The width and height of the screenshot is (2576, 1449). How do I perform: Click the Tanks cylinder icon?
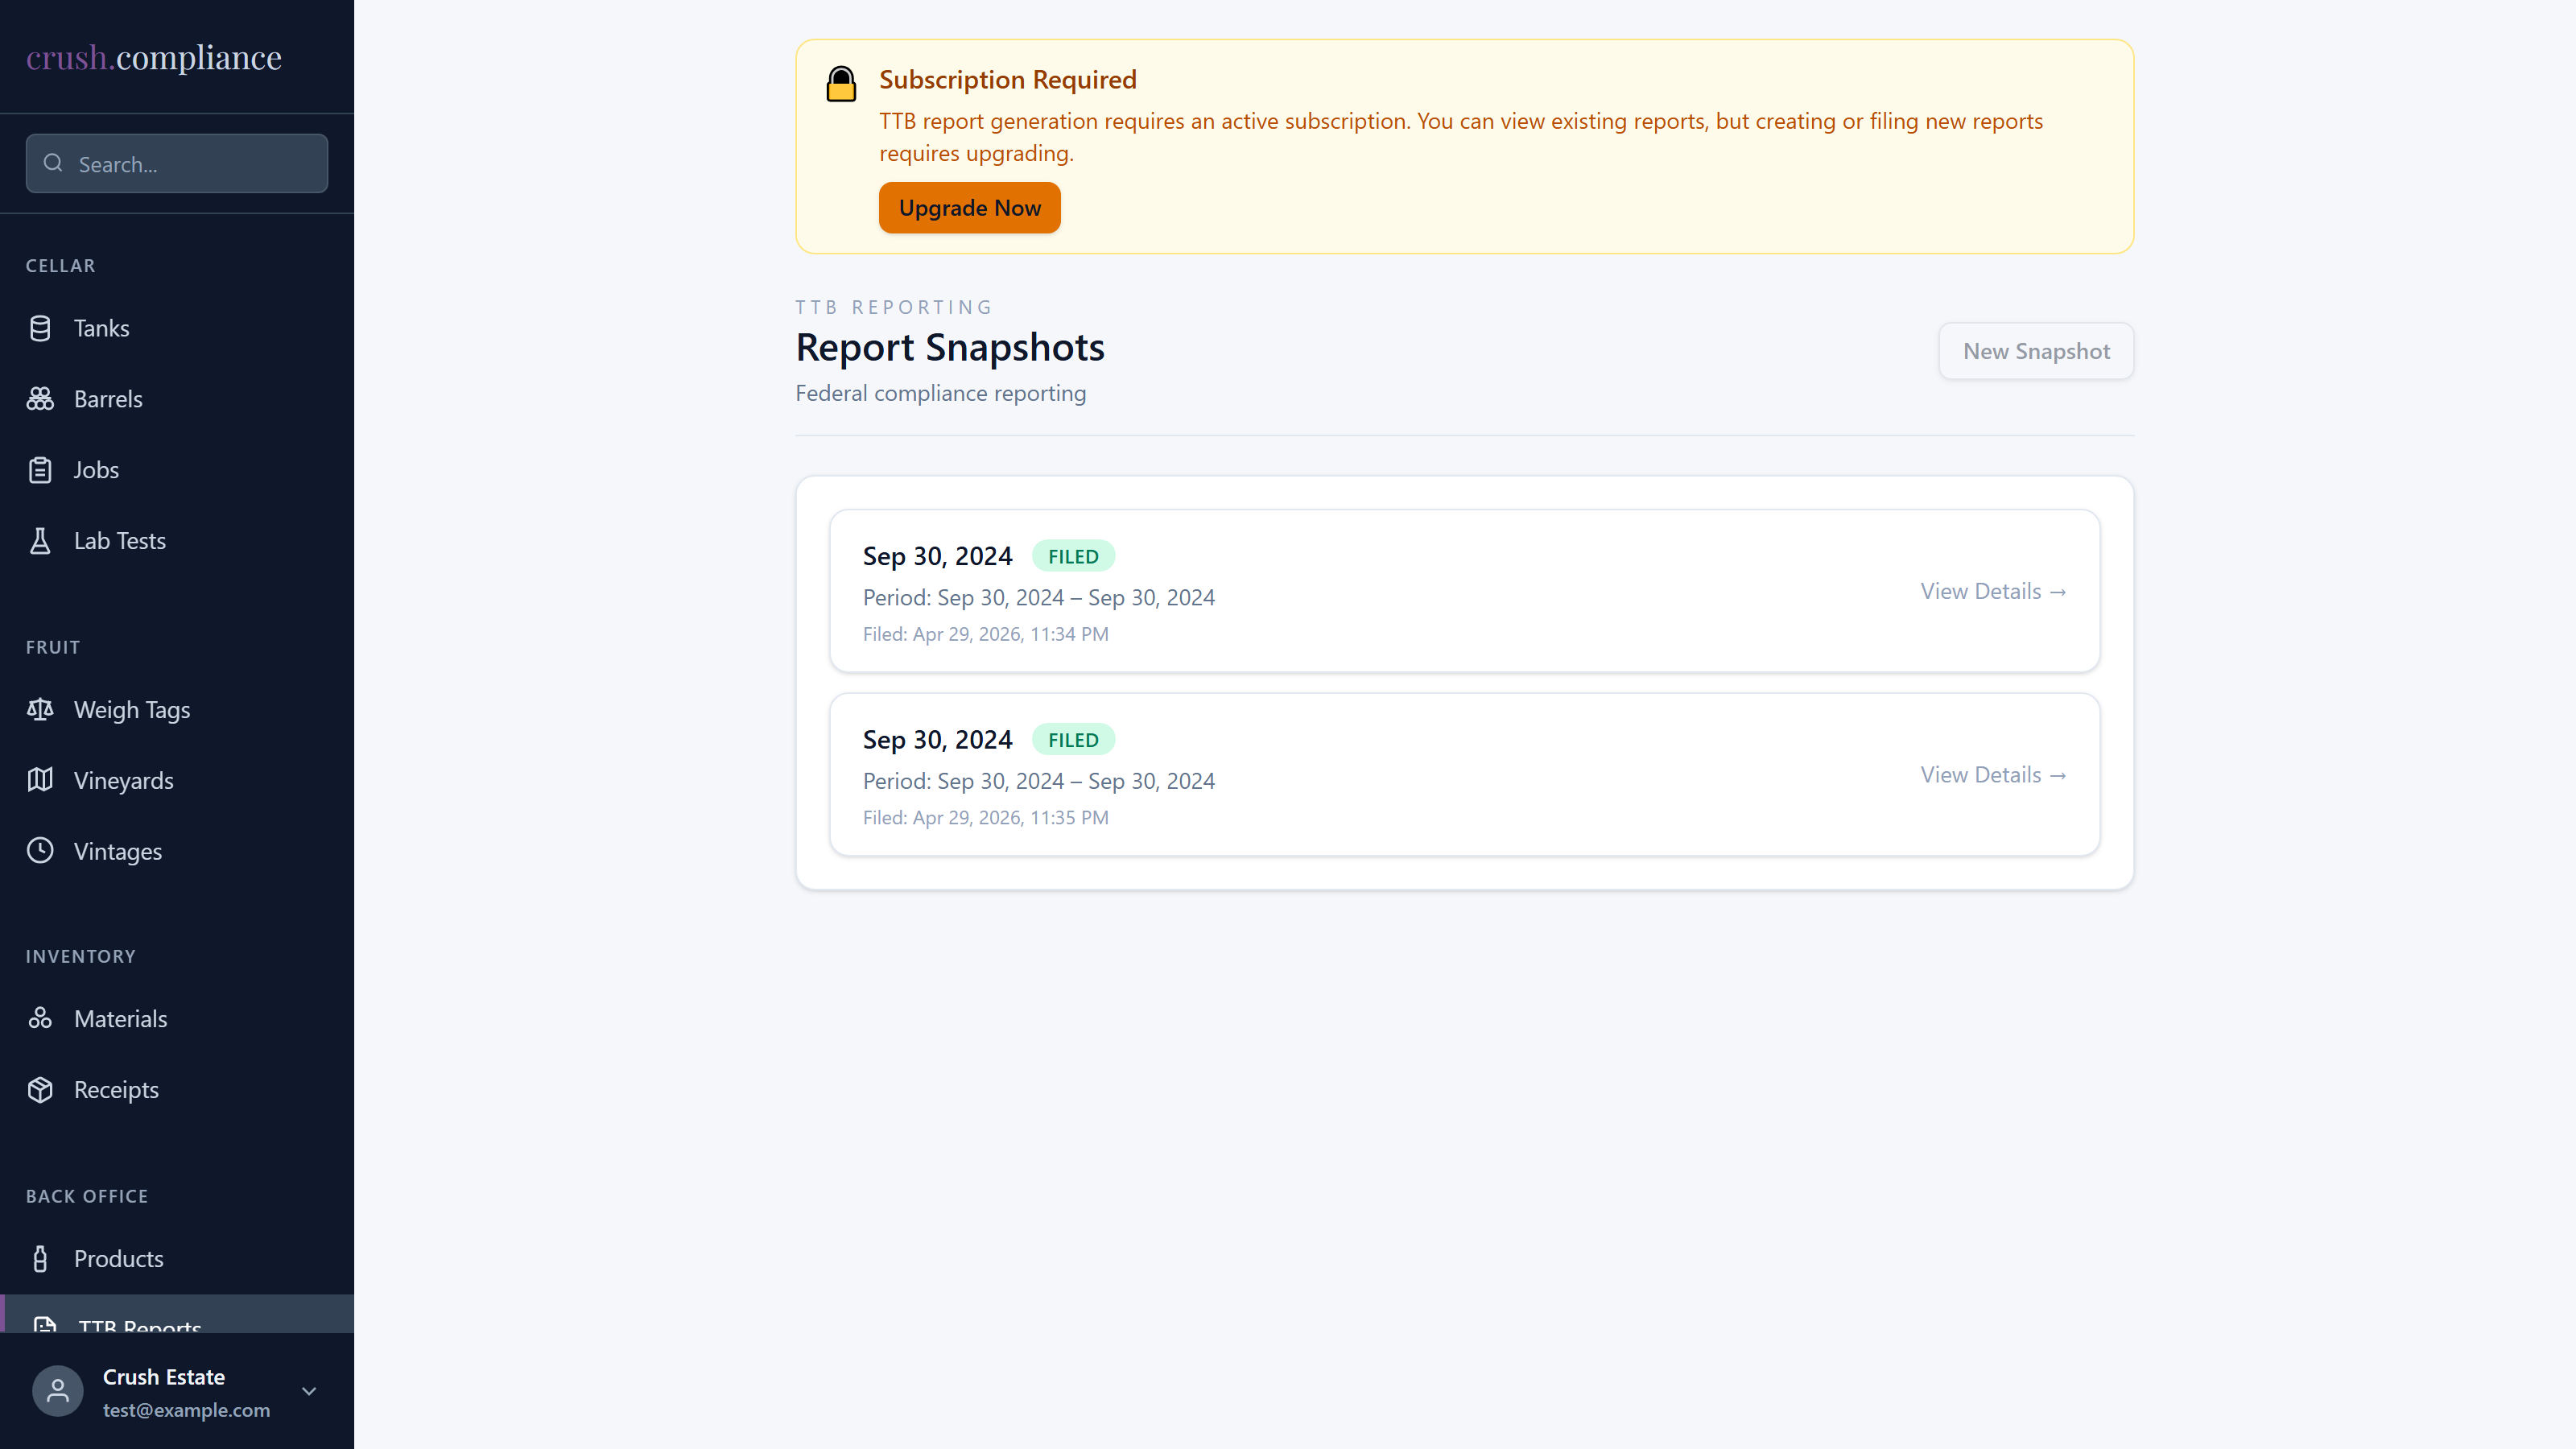[x=40, y=328]
